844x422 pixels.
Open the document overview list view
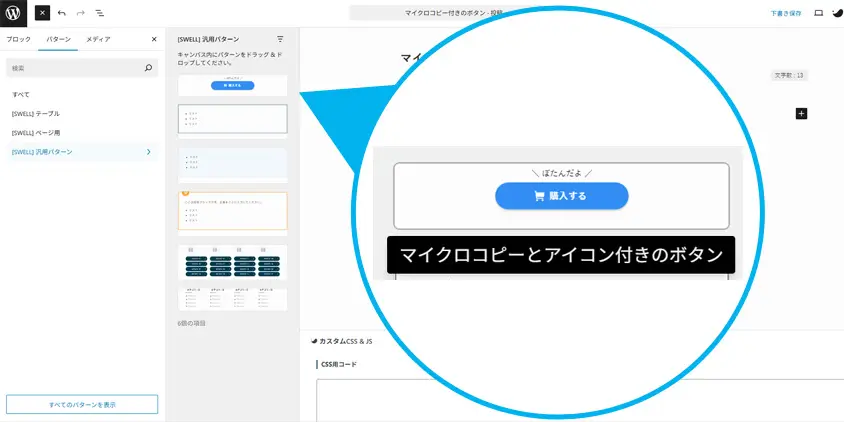[100, 13]
